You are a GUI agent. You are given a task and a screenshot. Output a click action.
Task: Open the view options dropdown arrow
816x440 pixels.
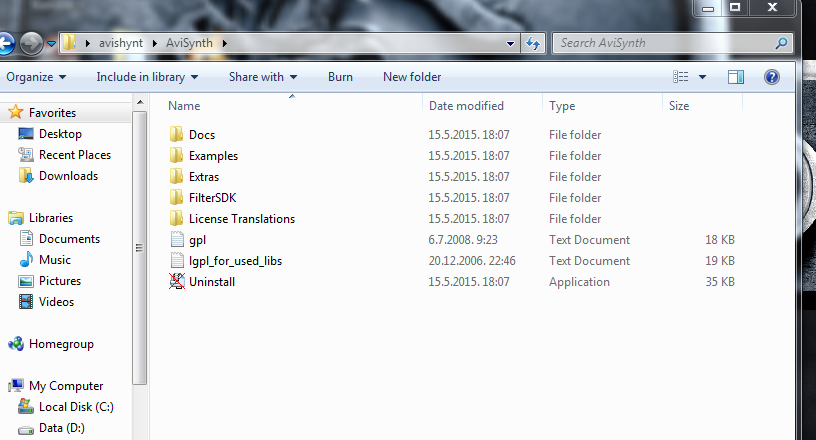click(x=702, y=77)
